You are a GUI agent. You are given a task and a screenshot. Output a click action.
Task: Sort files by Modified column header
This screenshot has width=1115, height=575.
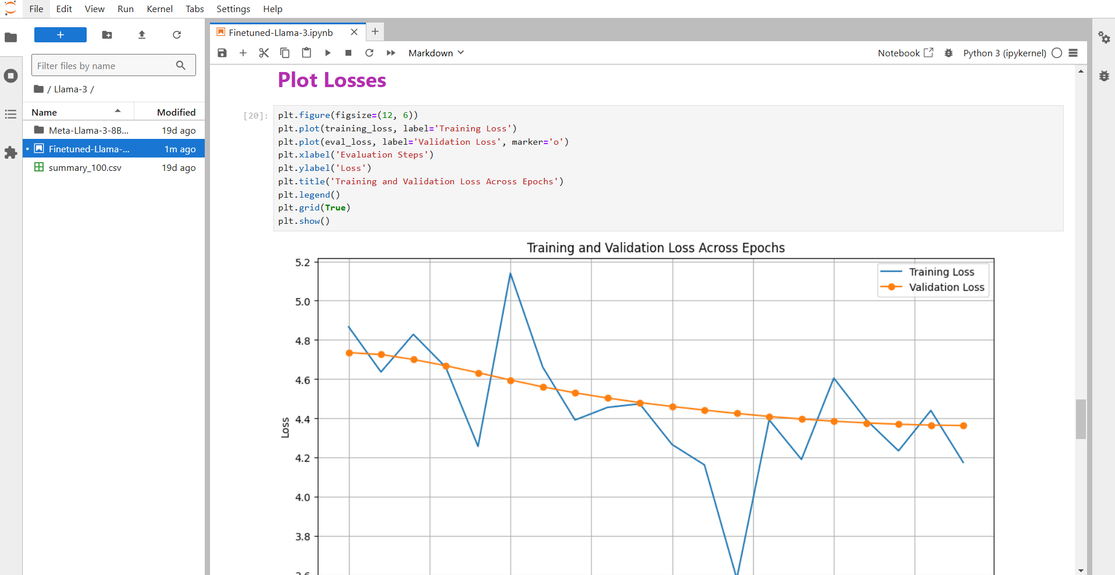tap(169, 112)
